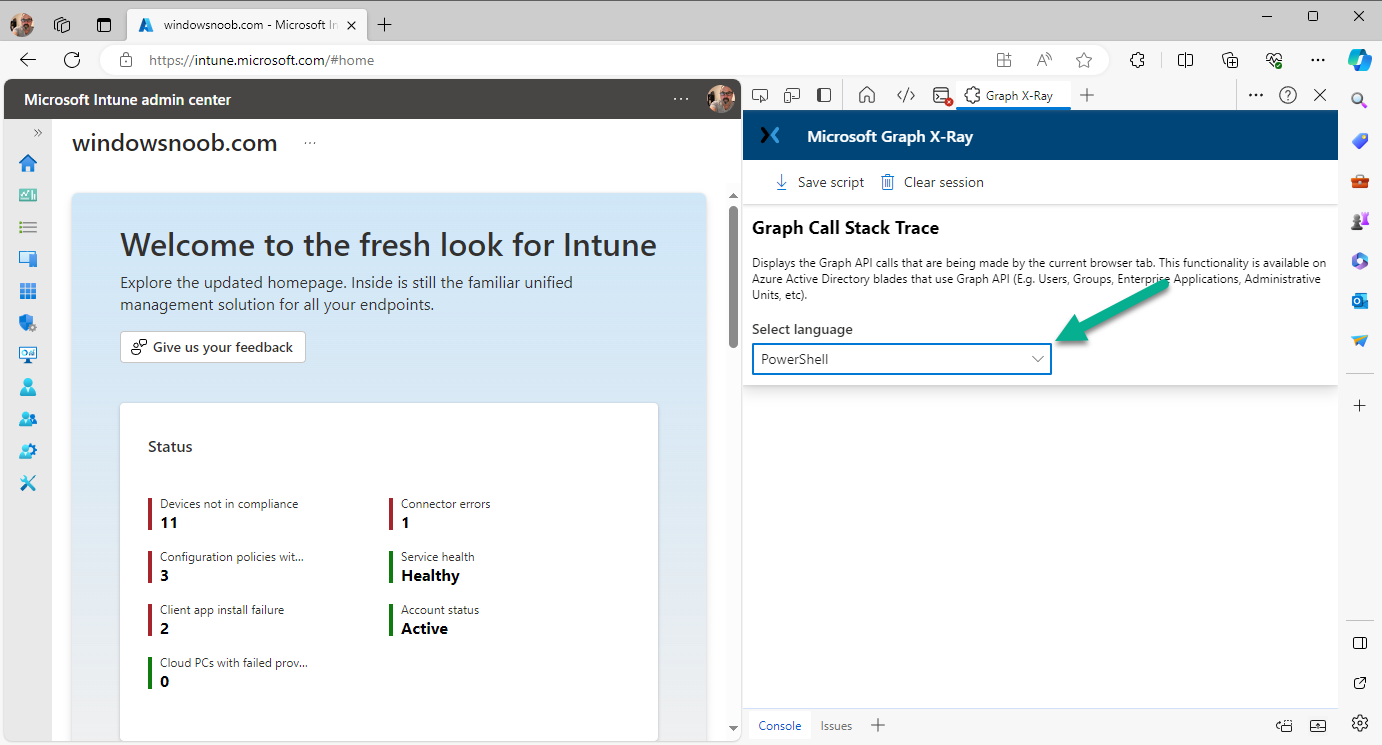This screenshot has height=745, width=1382.
Task: Open Home in the Intune sidebar
Action: coord(28,163)
